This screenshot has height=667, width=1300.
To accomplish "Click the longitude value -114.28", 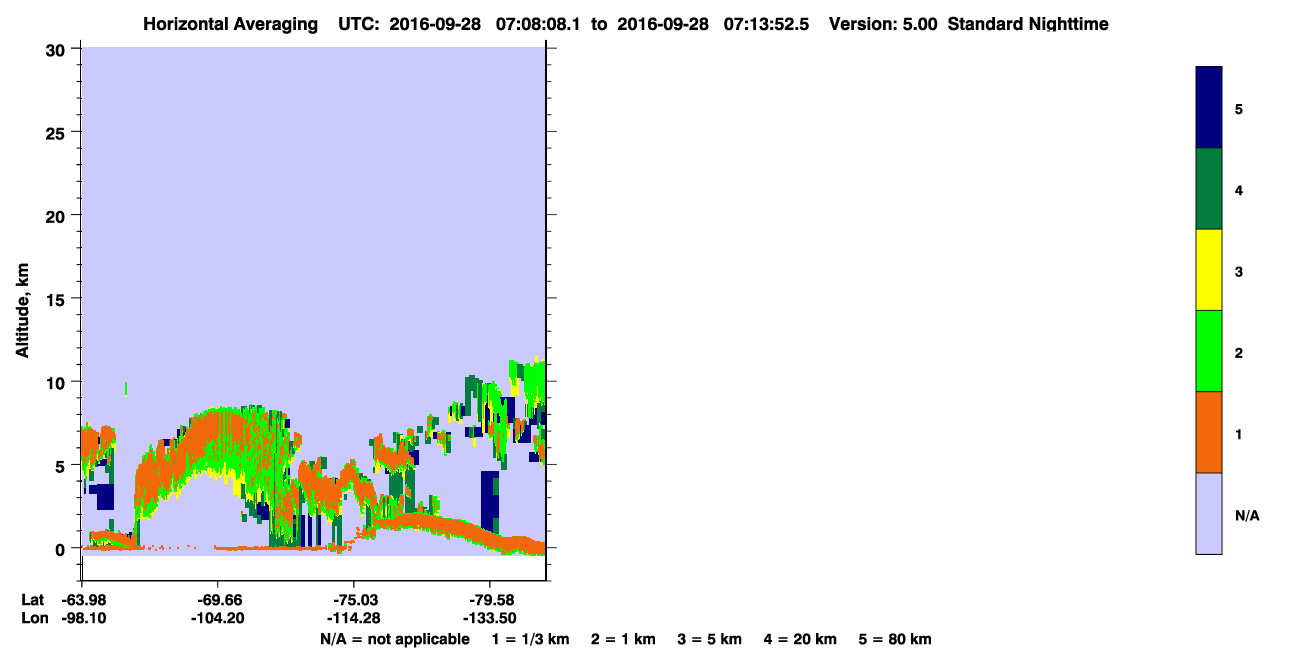I will coord(354,618).
